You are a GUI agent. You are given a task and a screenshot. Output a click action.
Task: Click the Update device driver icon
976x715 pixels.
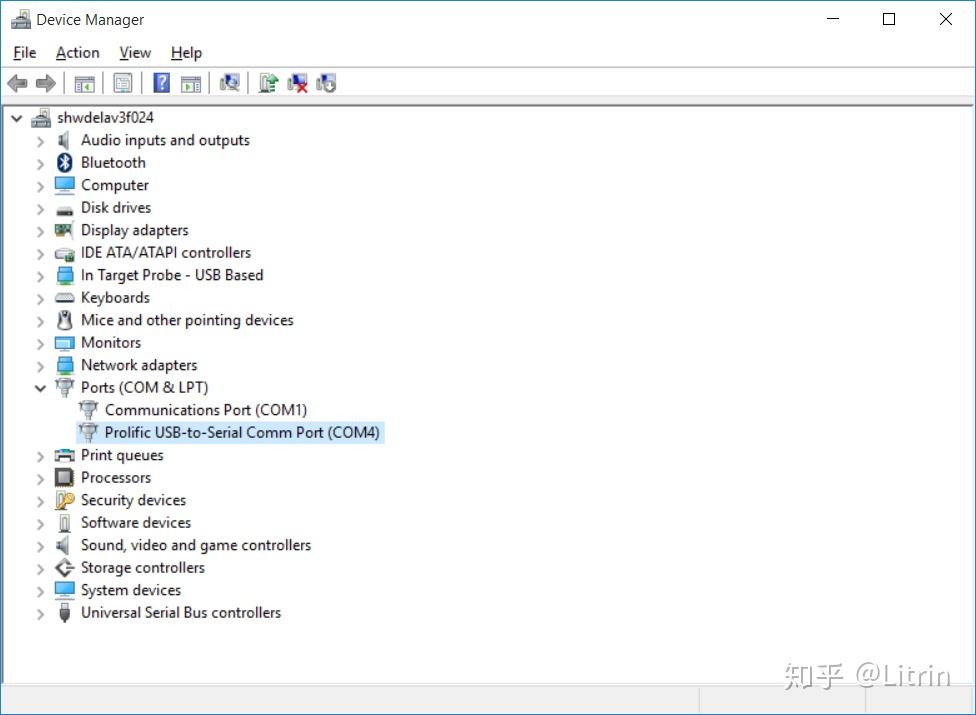click(x=268, y=83)
